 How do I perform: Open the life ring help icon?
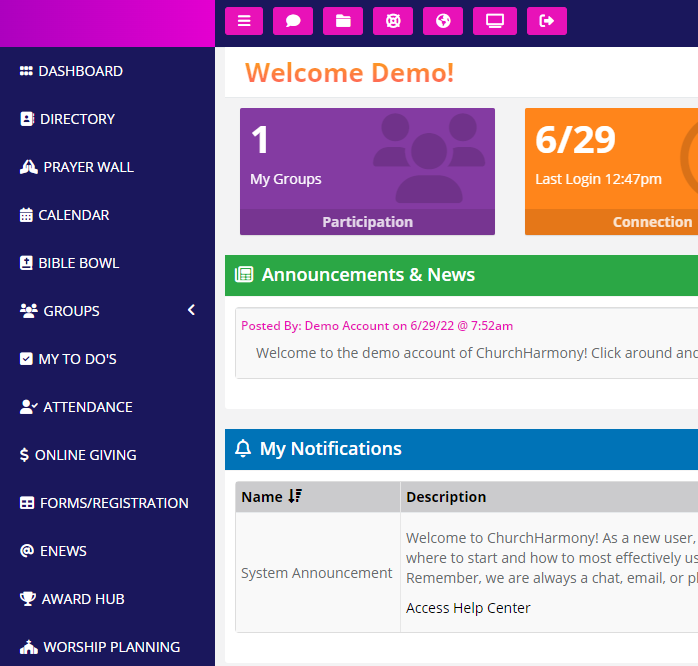tap(393, 21)
